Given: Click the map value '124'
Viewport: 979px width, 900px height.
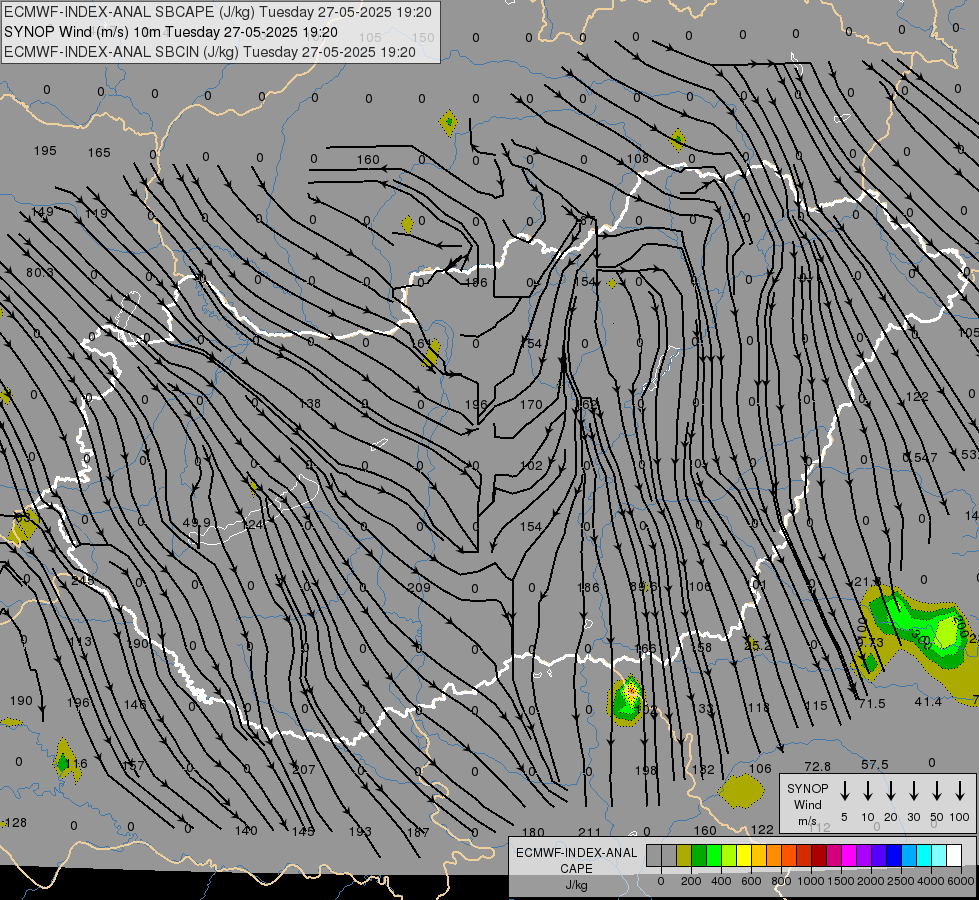Looking at the screenshot, I should [252, 524].
